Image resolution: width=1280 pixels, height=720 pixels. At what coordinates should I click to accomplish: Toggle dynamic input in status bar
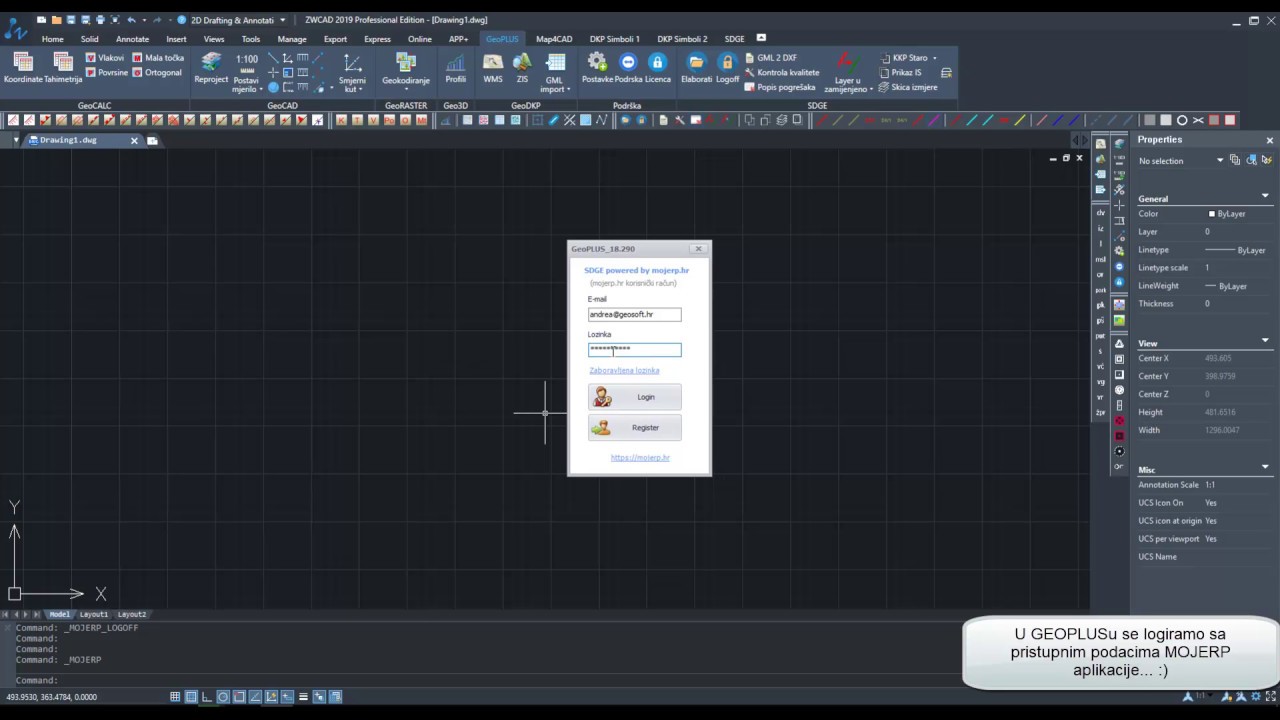[x=287, y=696]
